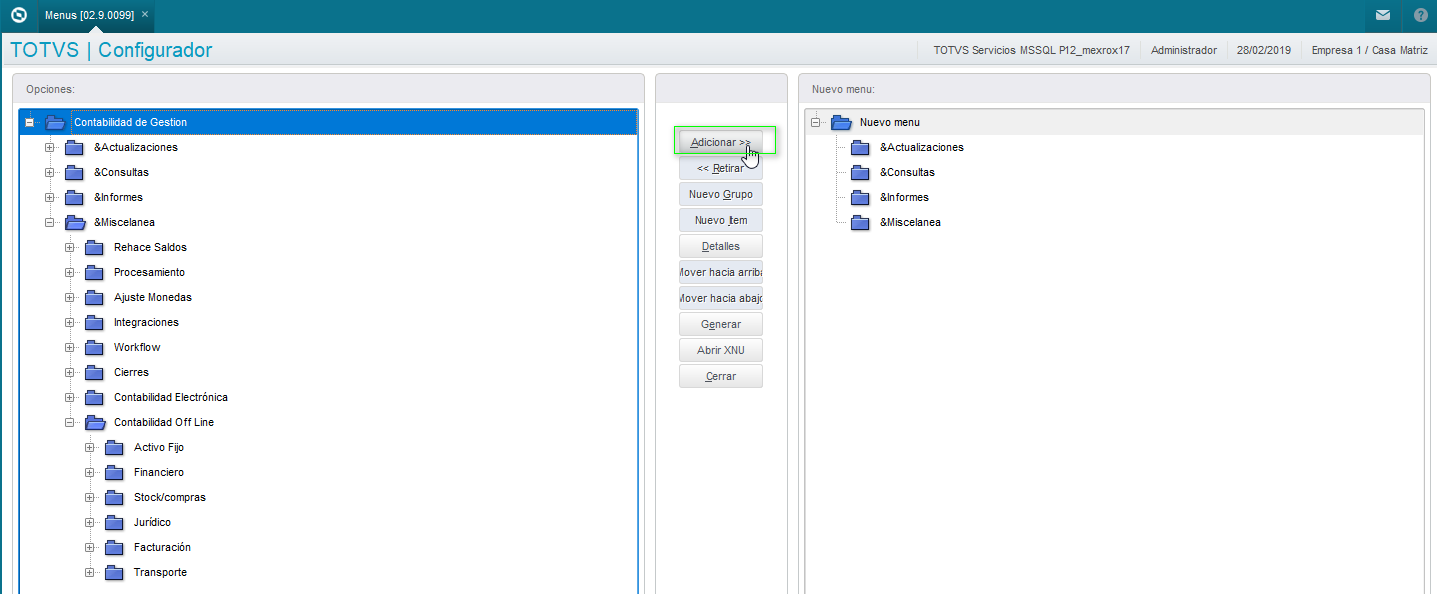Expand the &Actualizaciones node in Opciones
The image size is (1437, 594).
pos(50,147)
